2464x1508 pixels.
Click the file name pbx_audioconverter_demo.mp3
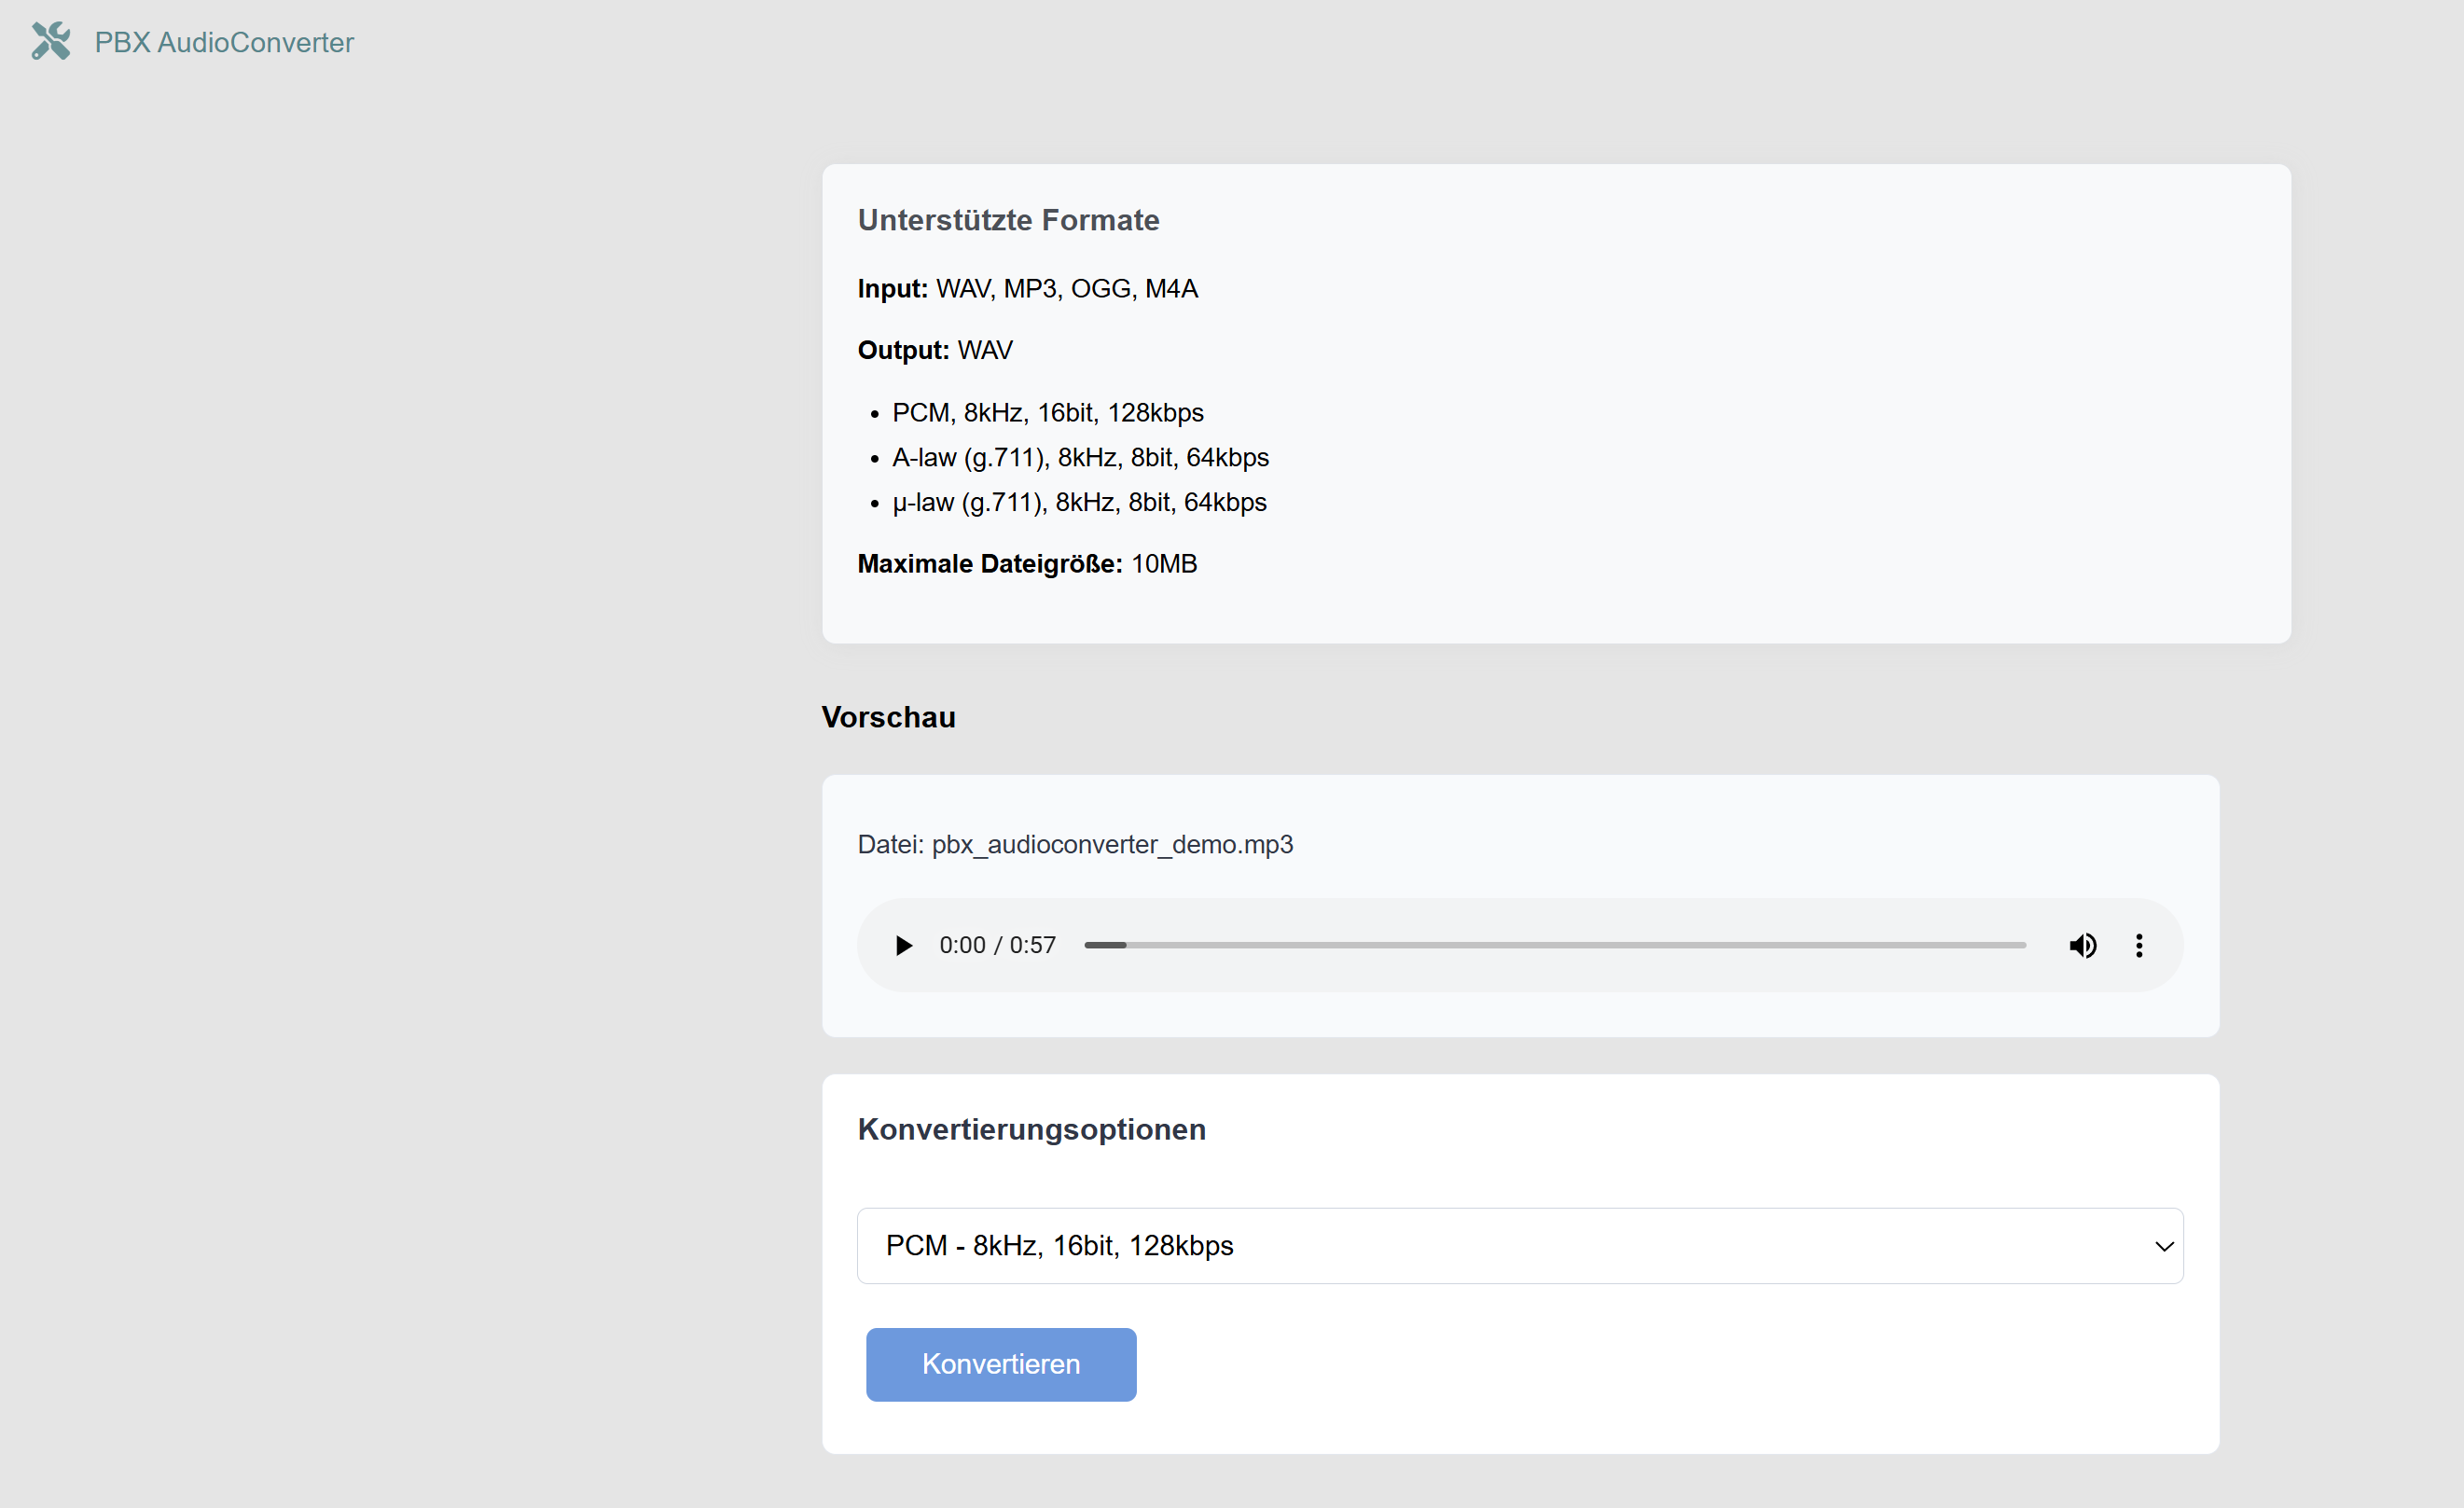(1111, 844)
